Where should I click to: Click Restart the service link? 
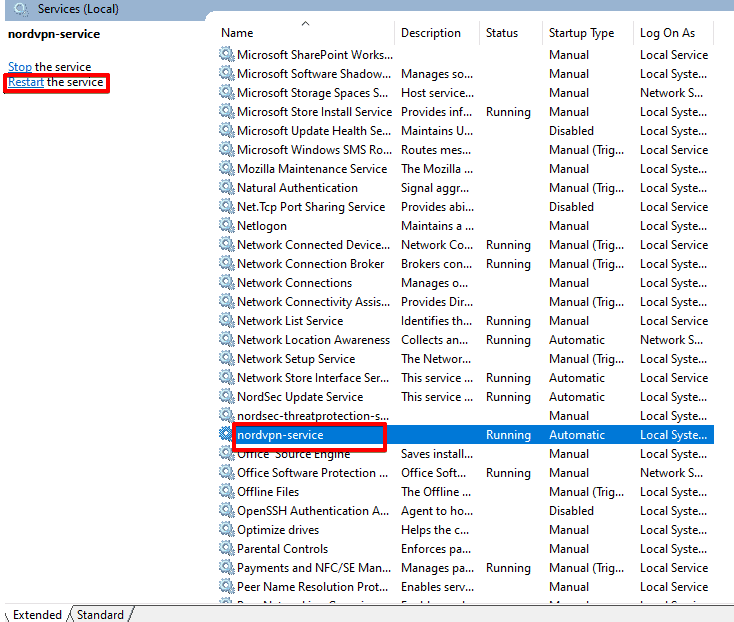tap(26, 82)
